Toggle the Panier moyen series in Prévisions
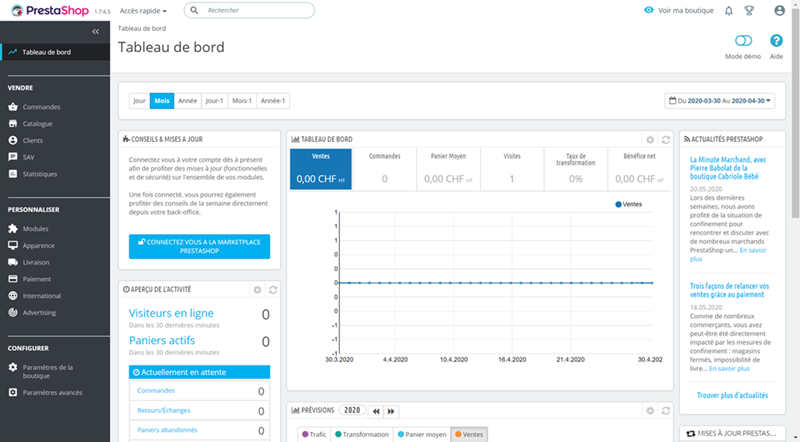Image resolution: width=800 pixels, height=442 pixels. pos(422,434)
